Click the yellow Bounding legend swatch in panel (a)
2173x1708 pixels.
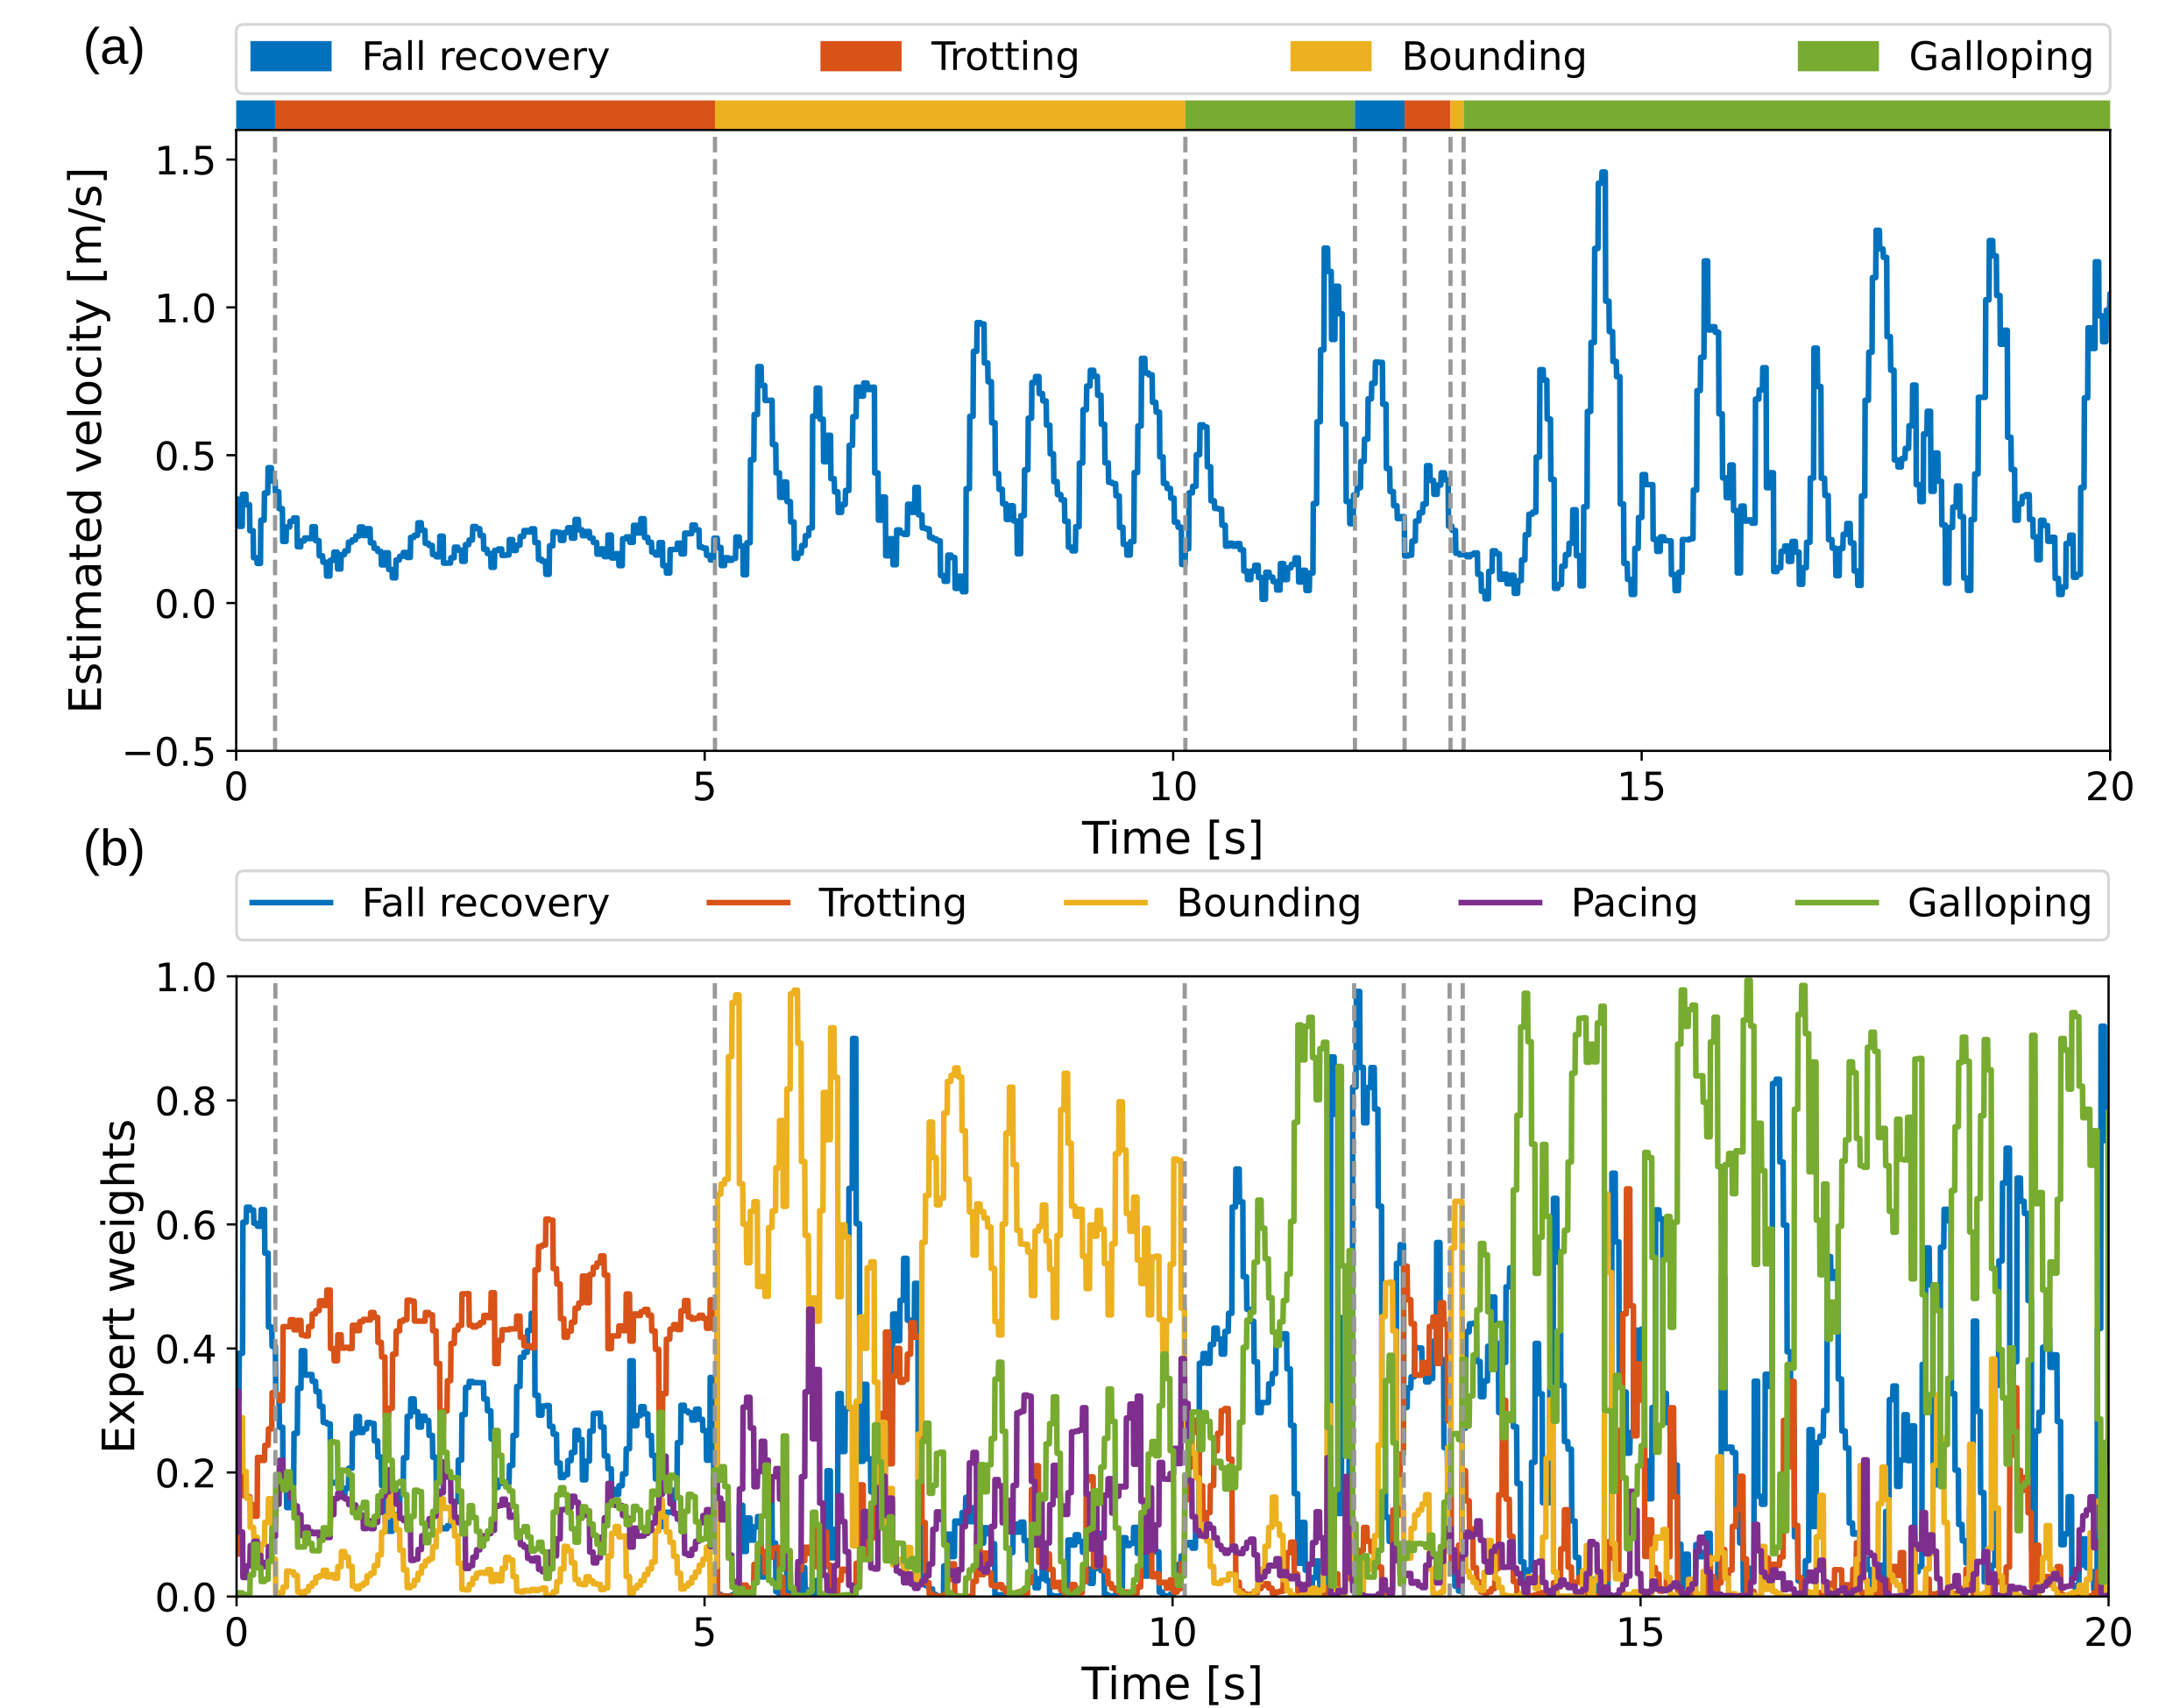point(1330,56)
